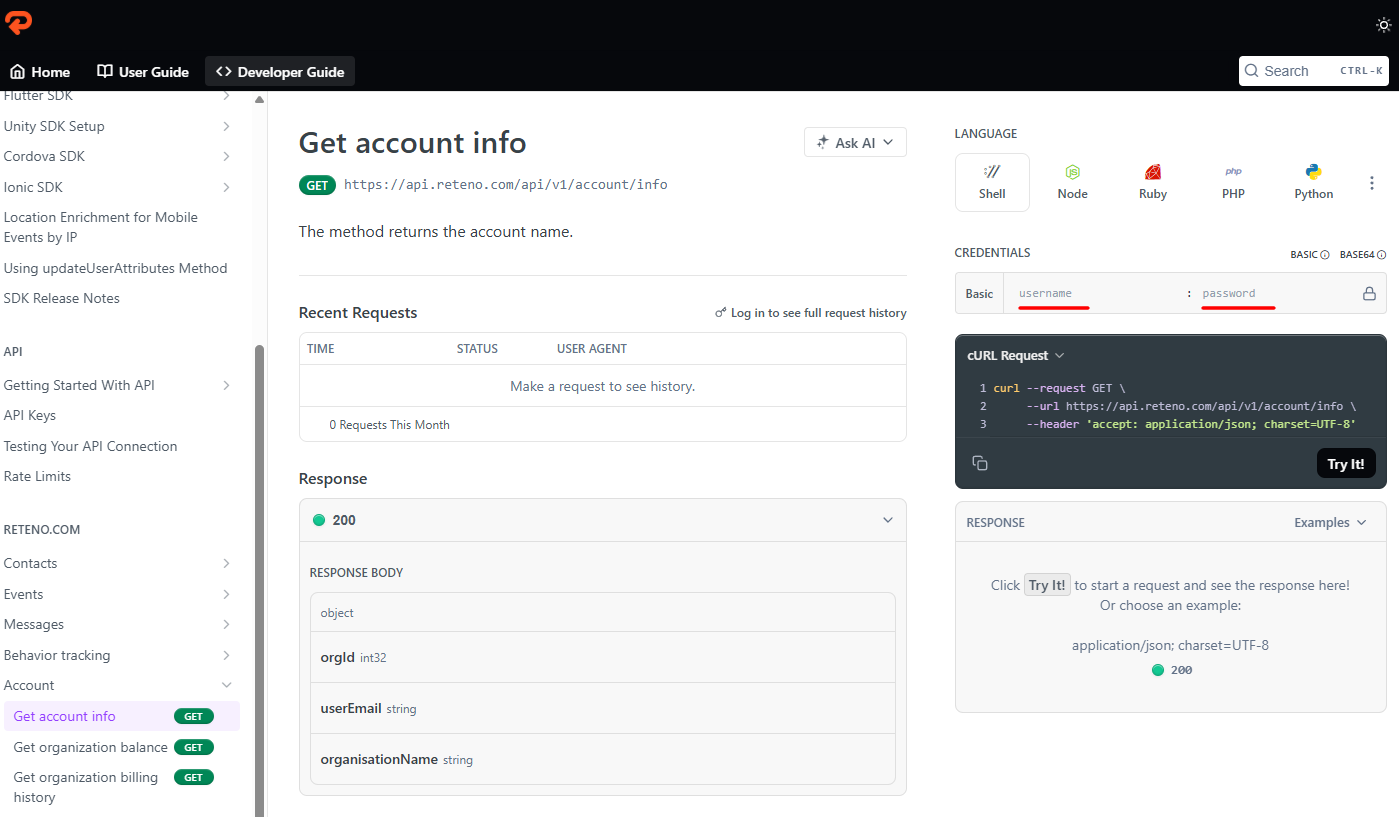Switch to the Developer Guide tab

(x=280, y=72)
